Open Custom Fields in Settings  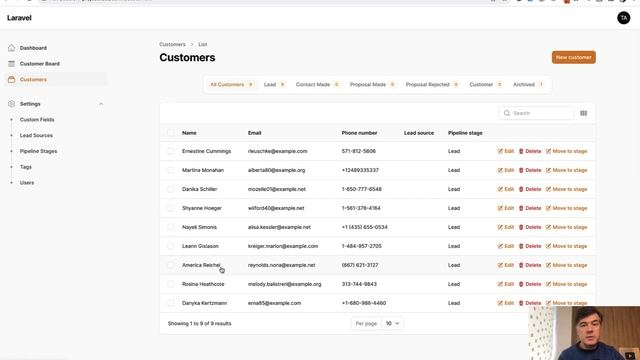pos(37,120)
